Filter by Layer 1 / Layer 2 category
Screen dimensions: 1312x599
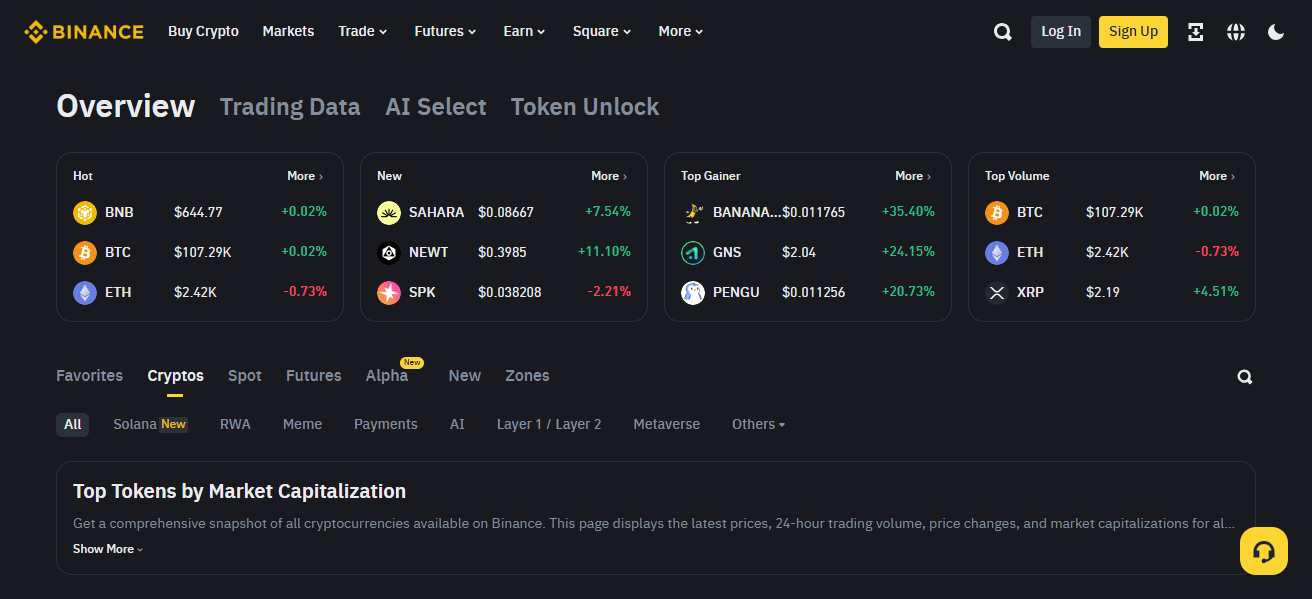549,424
